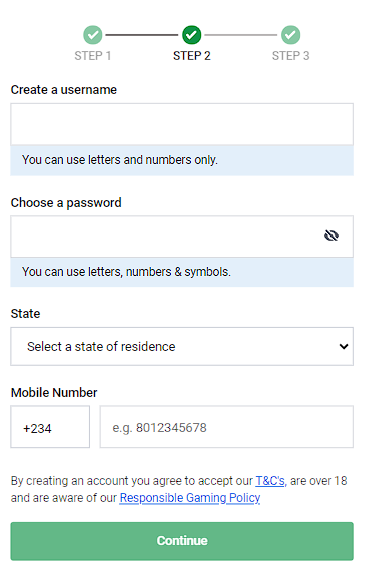Image resolution: width=366 pixels, height=574 pixels.
Task: Select the STEP 3 label
Action: (x=290, y=56)
